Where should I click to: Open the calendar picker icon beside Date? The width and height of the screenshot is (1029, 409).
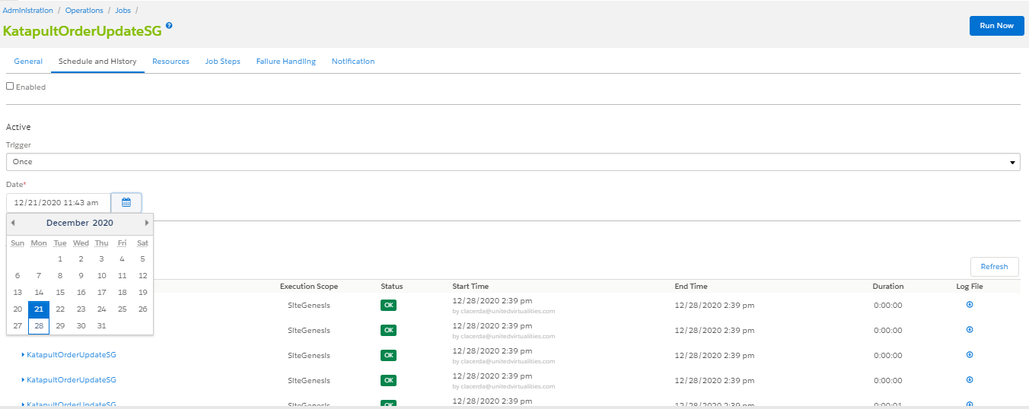click(x=127, y=202)
